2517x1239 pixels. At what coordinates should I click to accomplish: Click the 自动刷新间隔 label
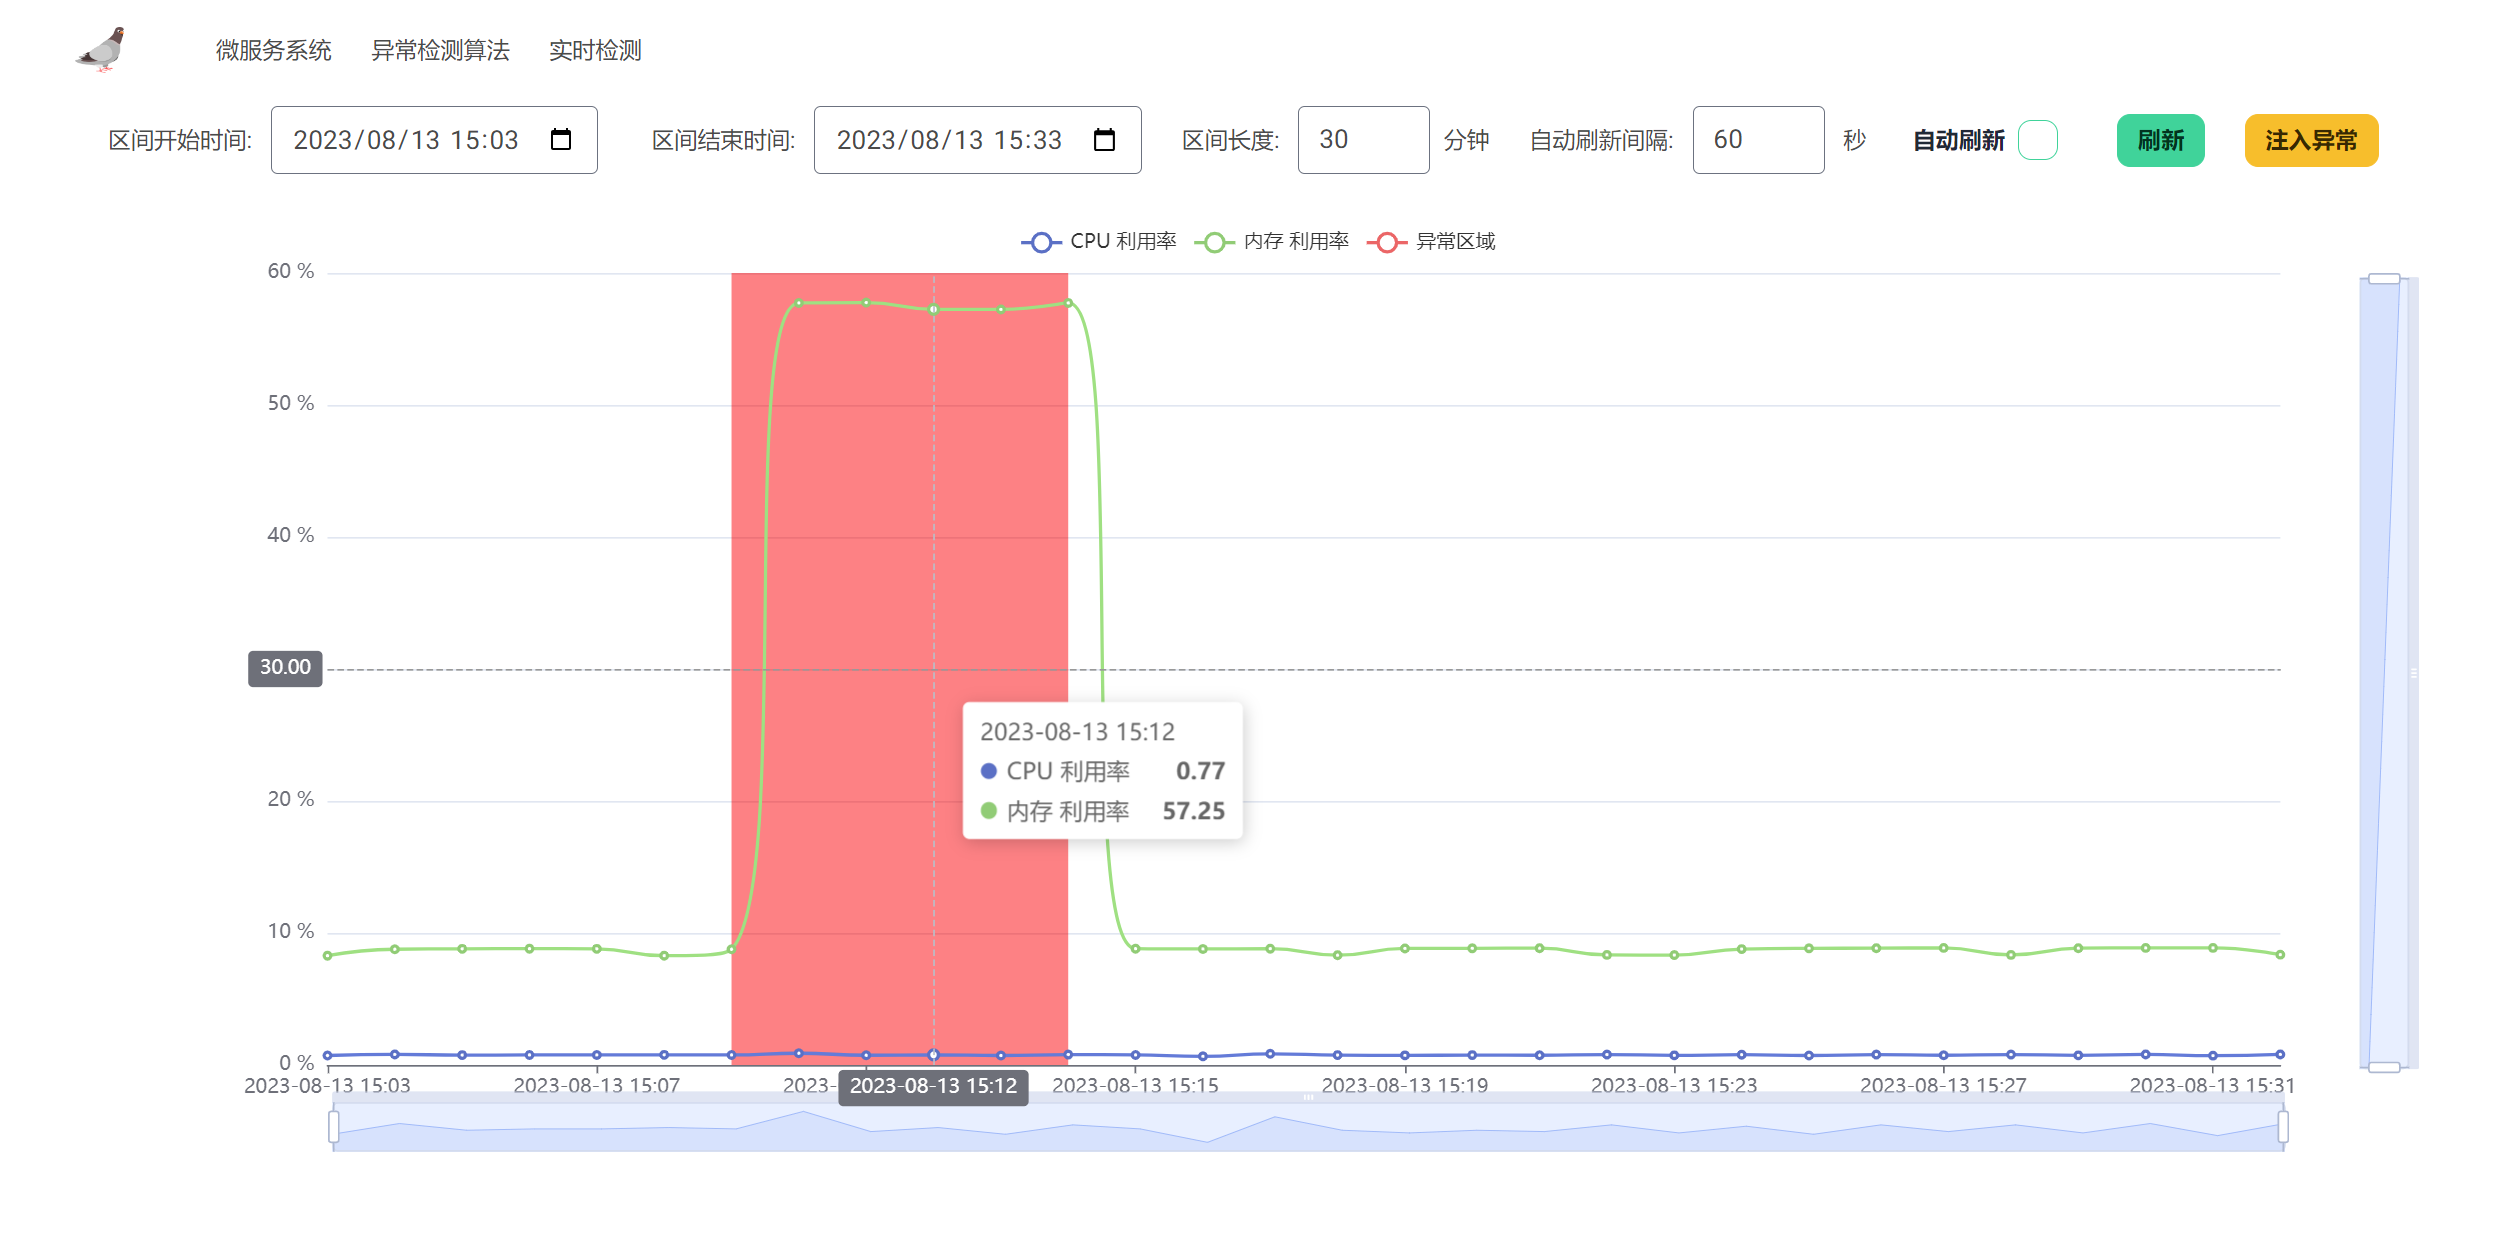tap(1601, 140)
